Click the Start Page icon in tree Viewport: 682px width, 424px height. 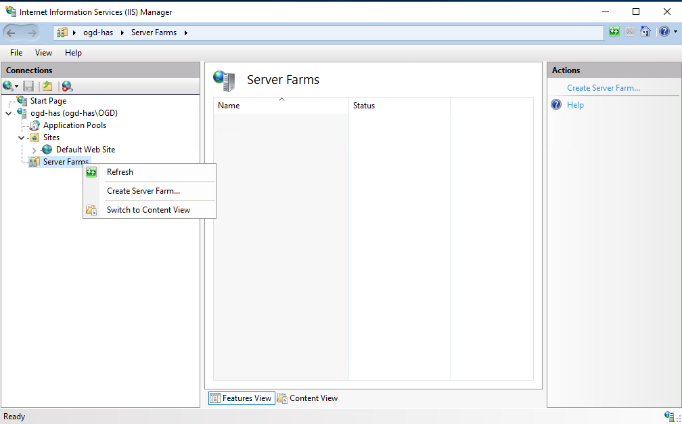(22, 101)
